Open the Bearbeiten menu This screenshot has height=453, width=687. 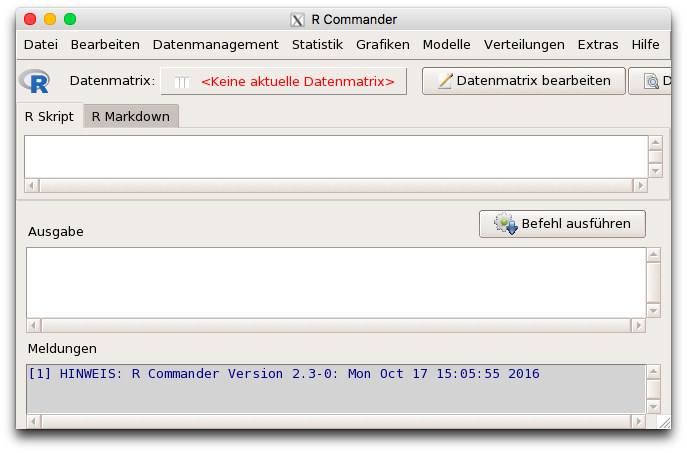coord(105,45)
